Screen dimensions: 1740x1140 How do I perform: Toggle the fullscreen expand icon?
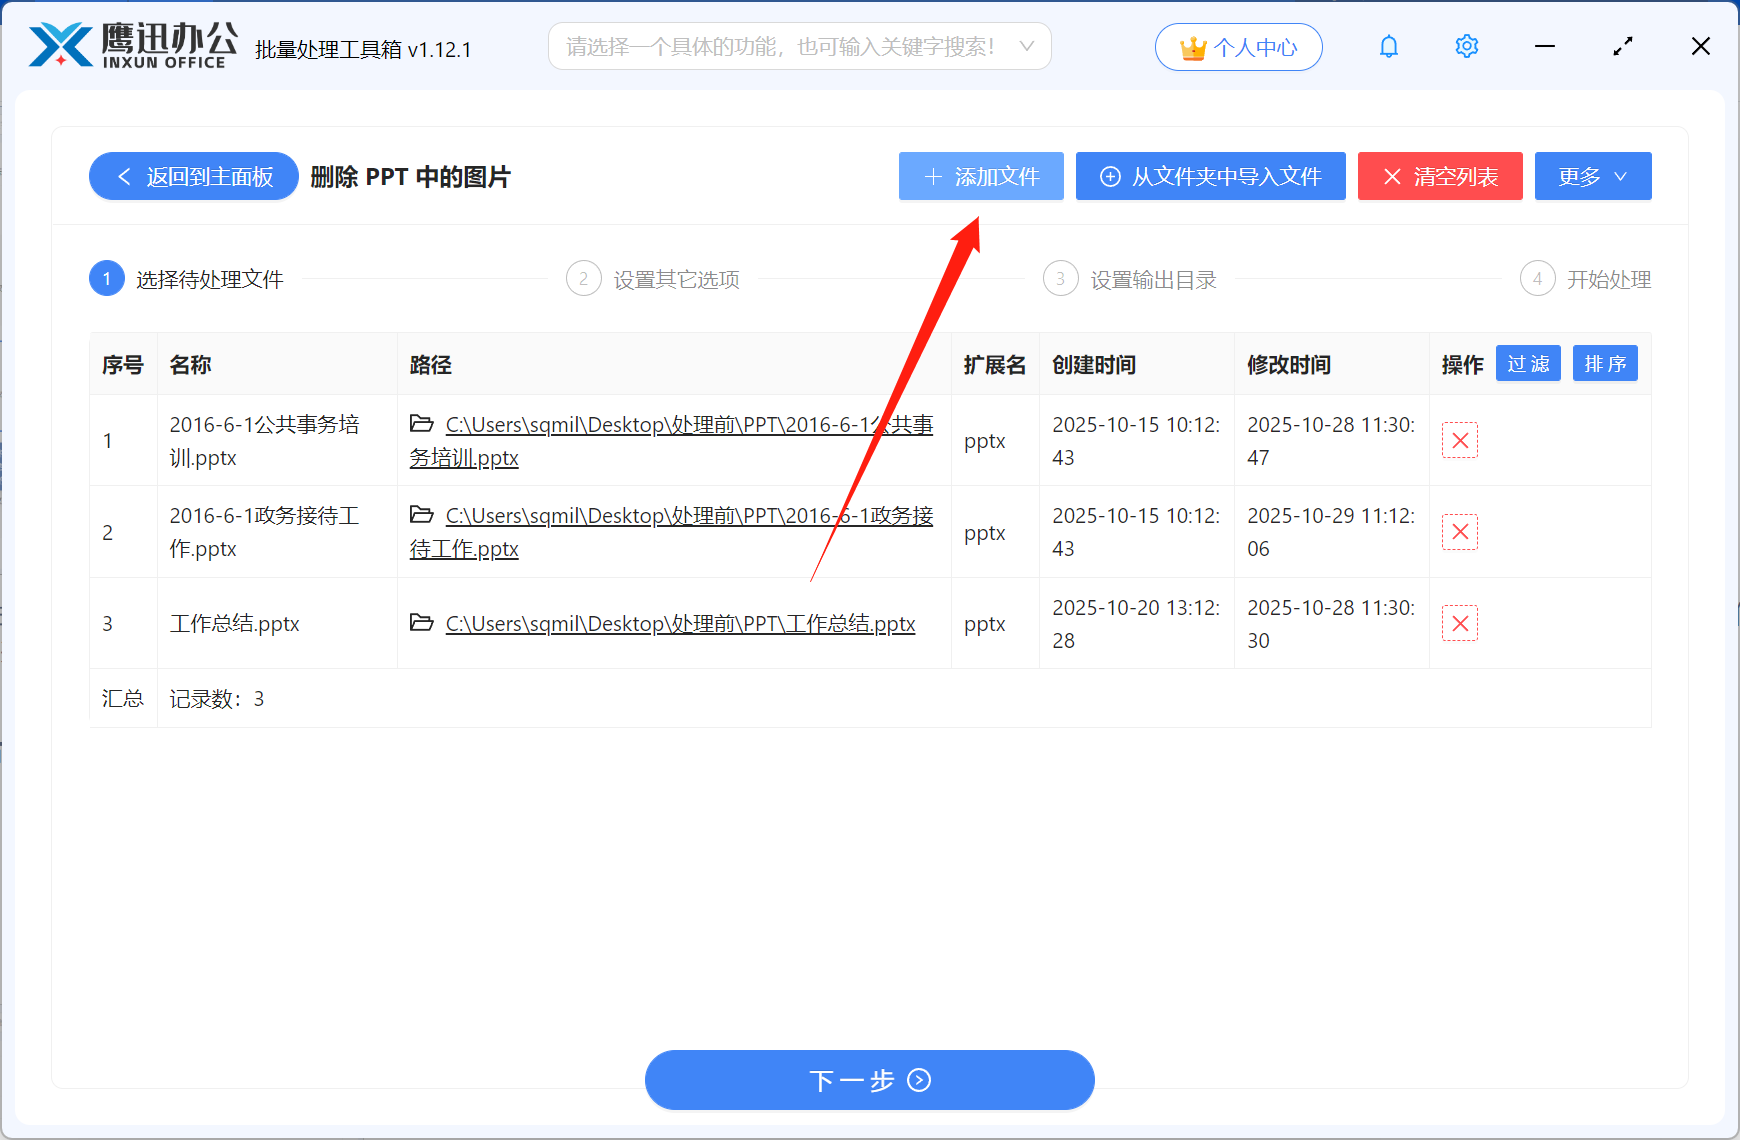pyautogui.click(x=1623, y=46)
